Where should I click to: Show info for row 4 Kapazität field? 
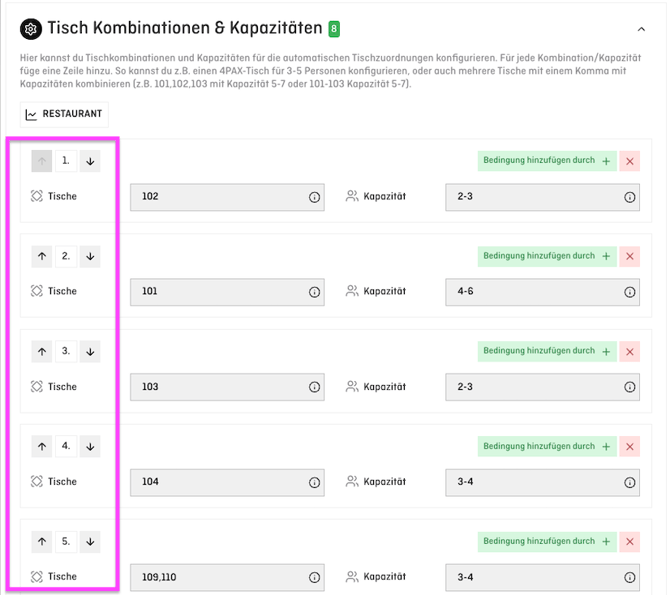pyautogui.click(x=629, y=483)
